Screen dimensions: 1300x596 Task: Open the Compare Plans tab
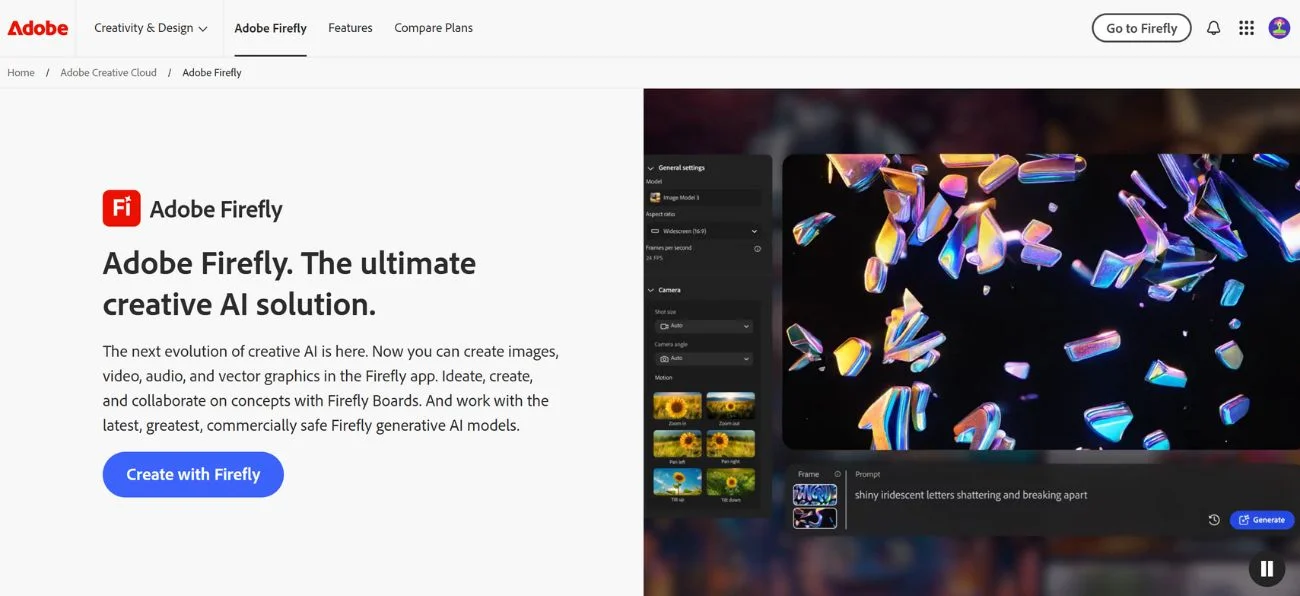433,28
